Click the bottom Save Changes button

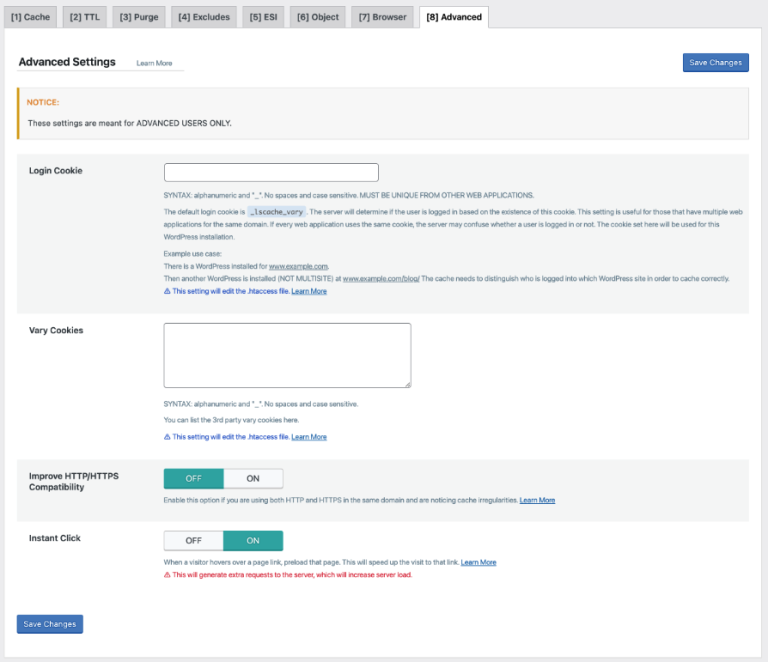coord(50,624)
